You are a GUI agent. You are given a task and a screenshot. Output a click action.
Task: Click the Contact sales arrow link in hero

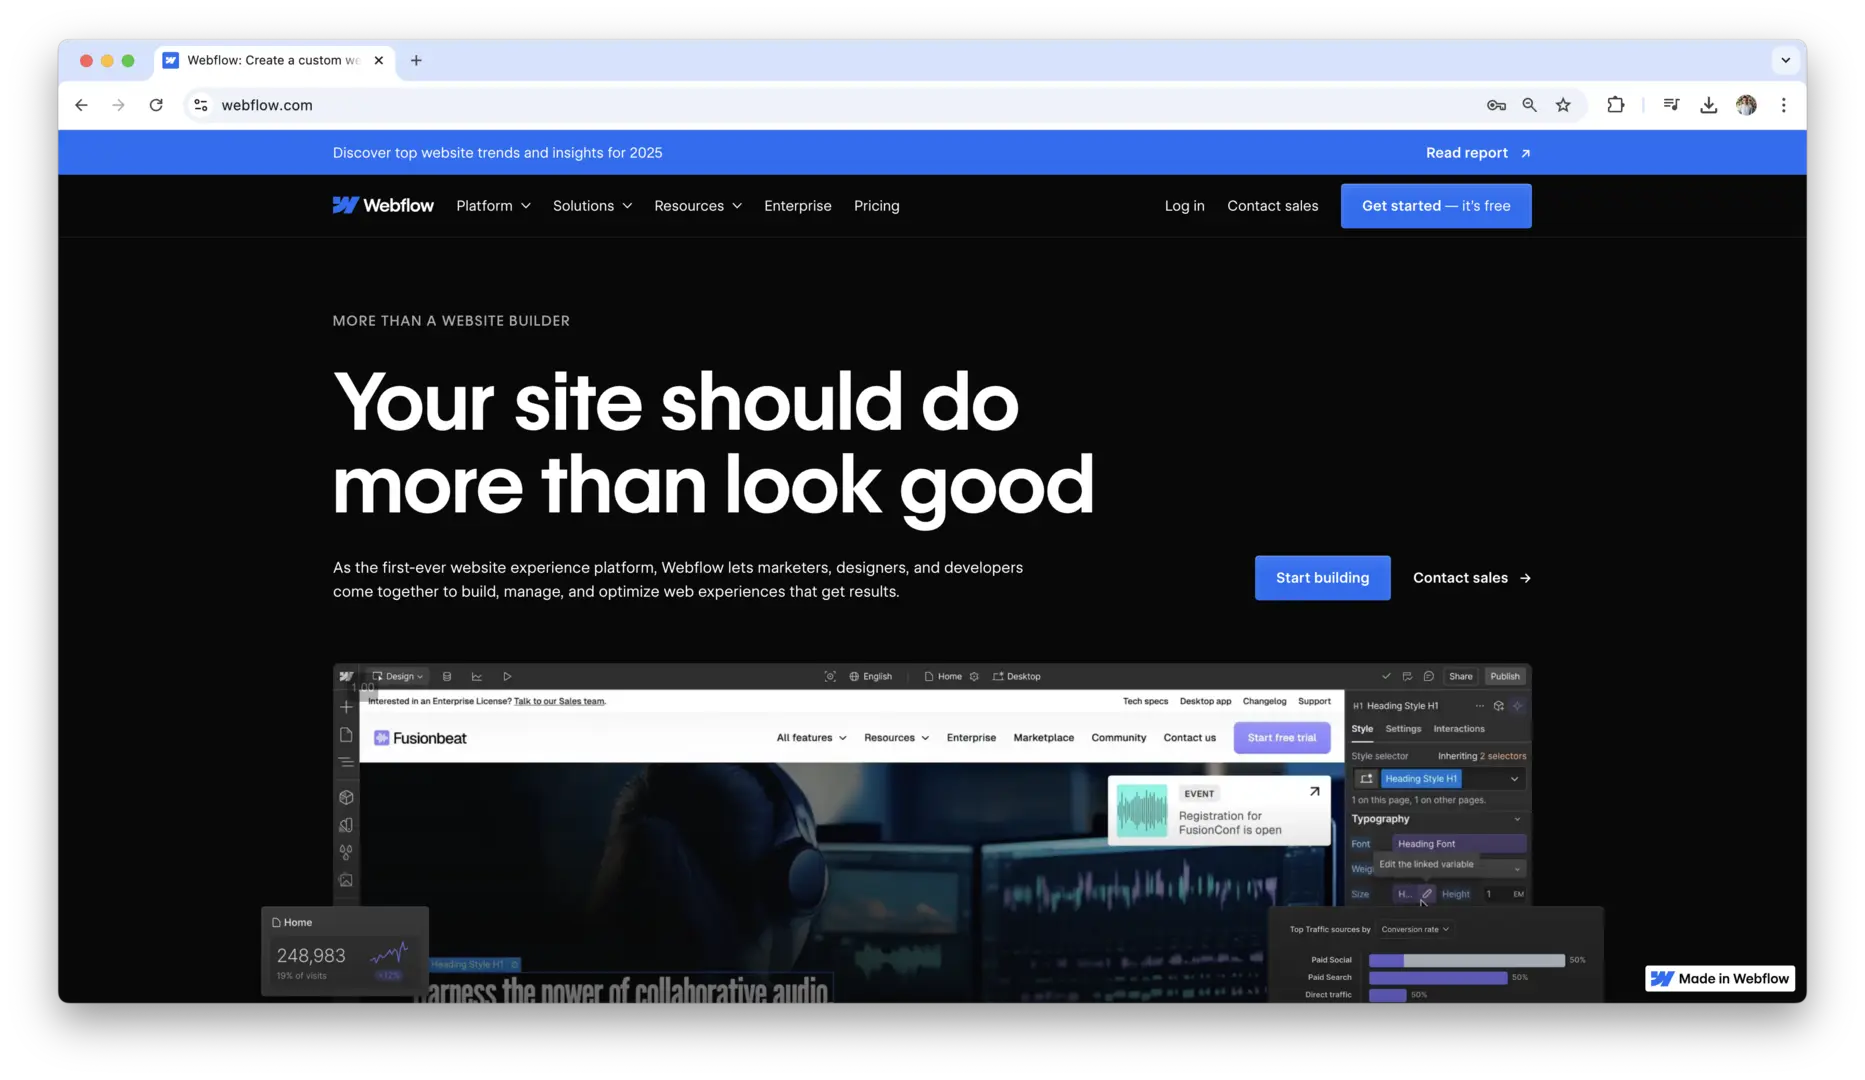(x=1471, y=578)
